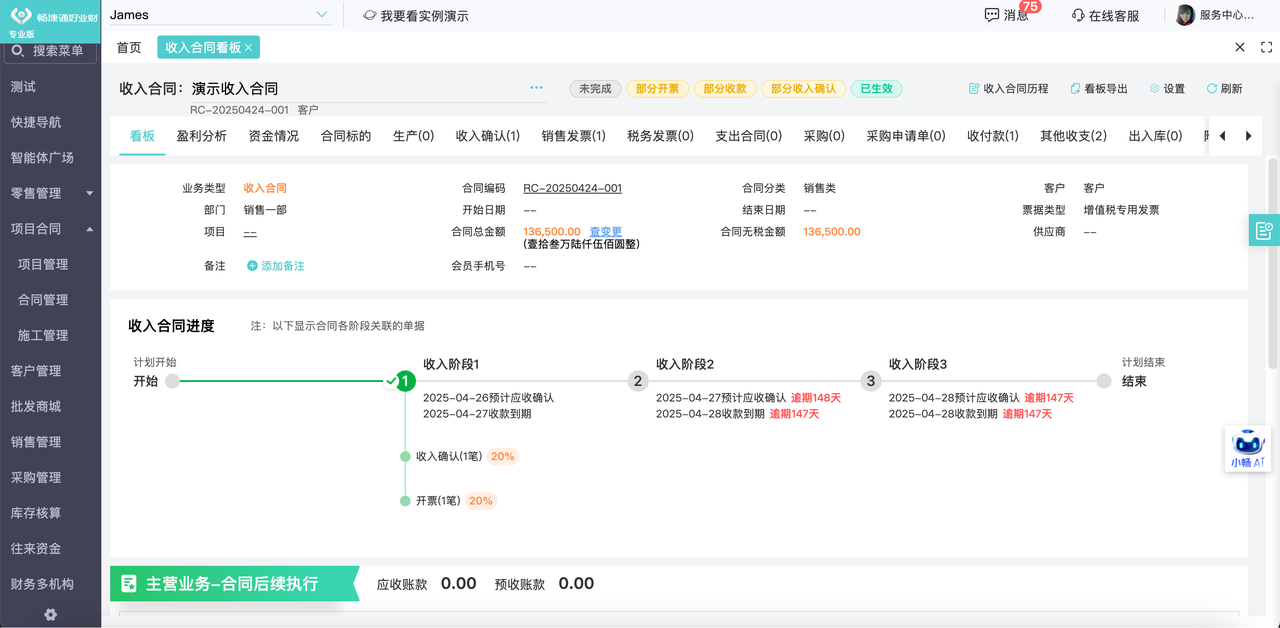Close all tabs with the X icon
This screenshot has height=628, width=1280.
pos(1240,47)
